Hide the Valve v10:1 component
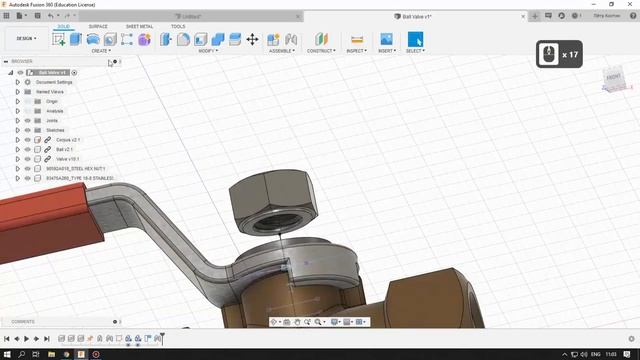 (28, 159)
